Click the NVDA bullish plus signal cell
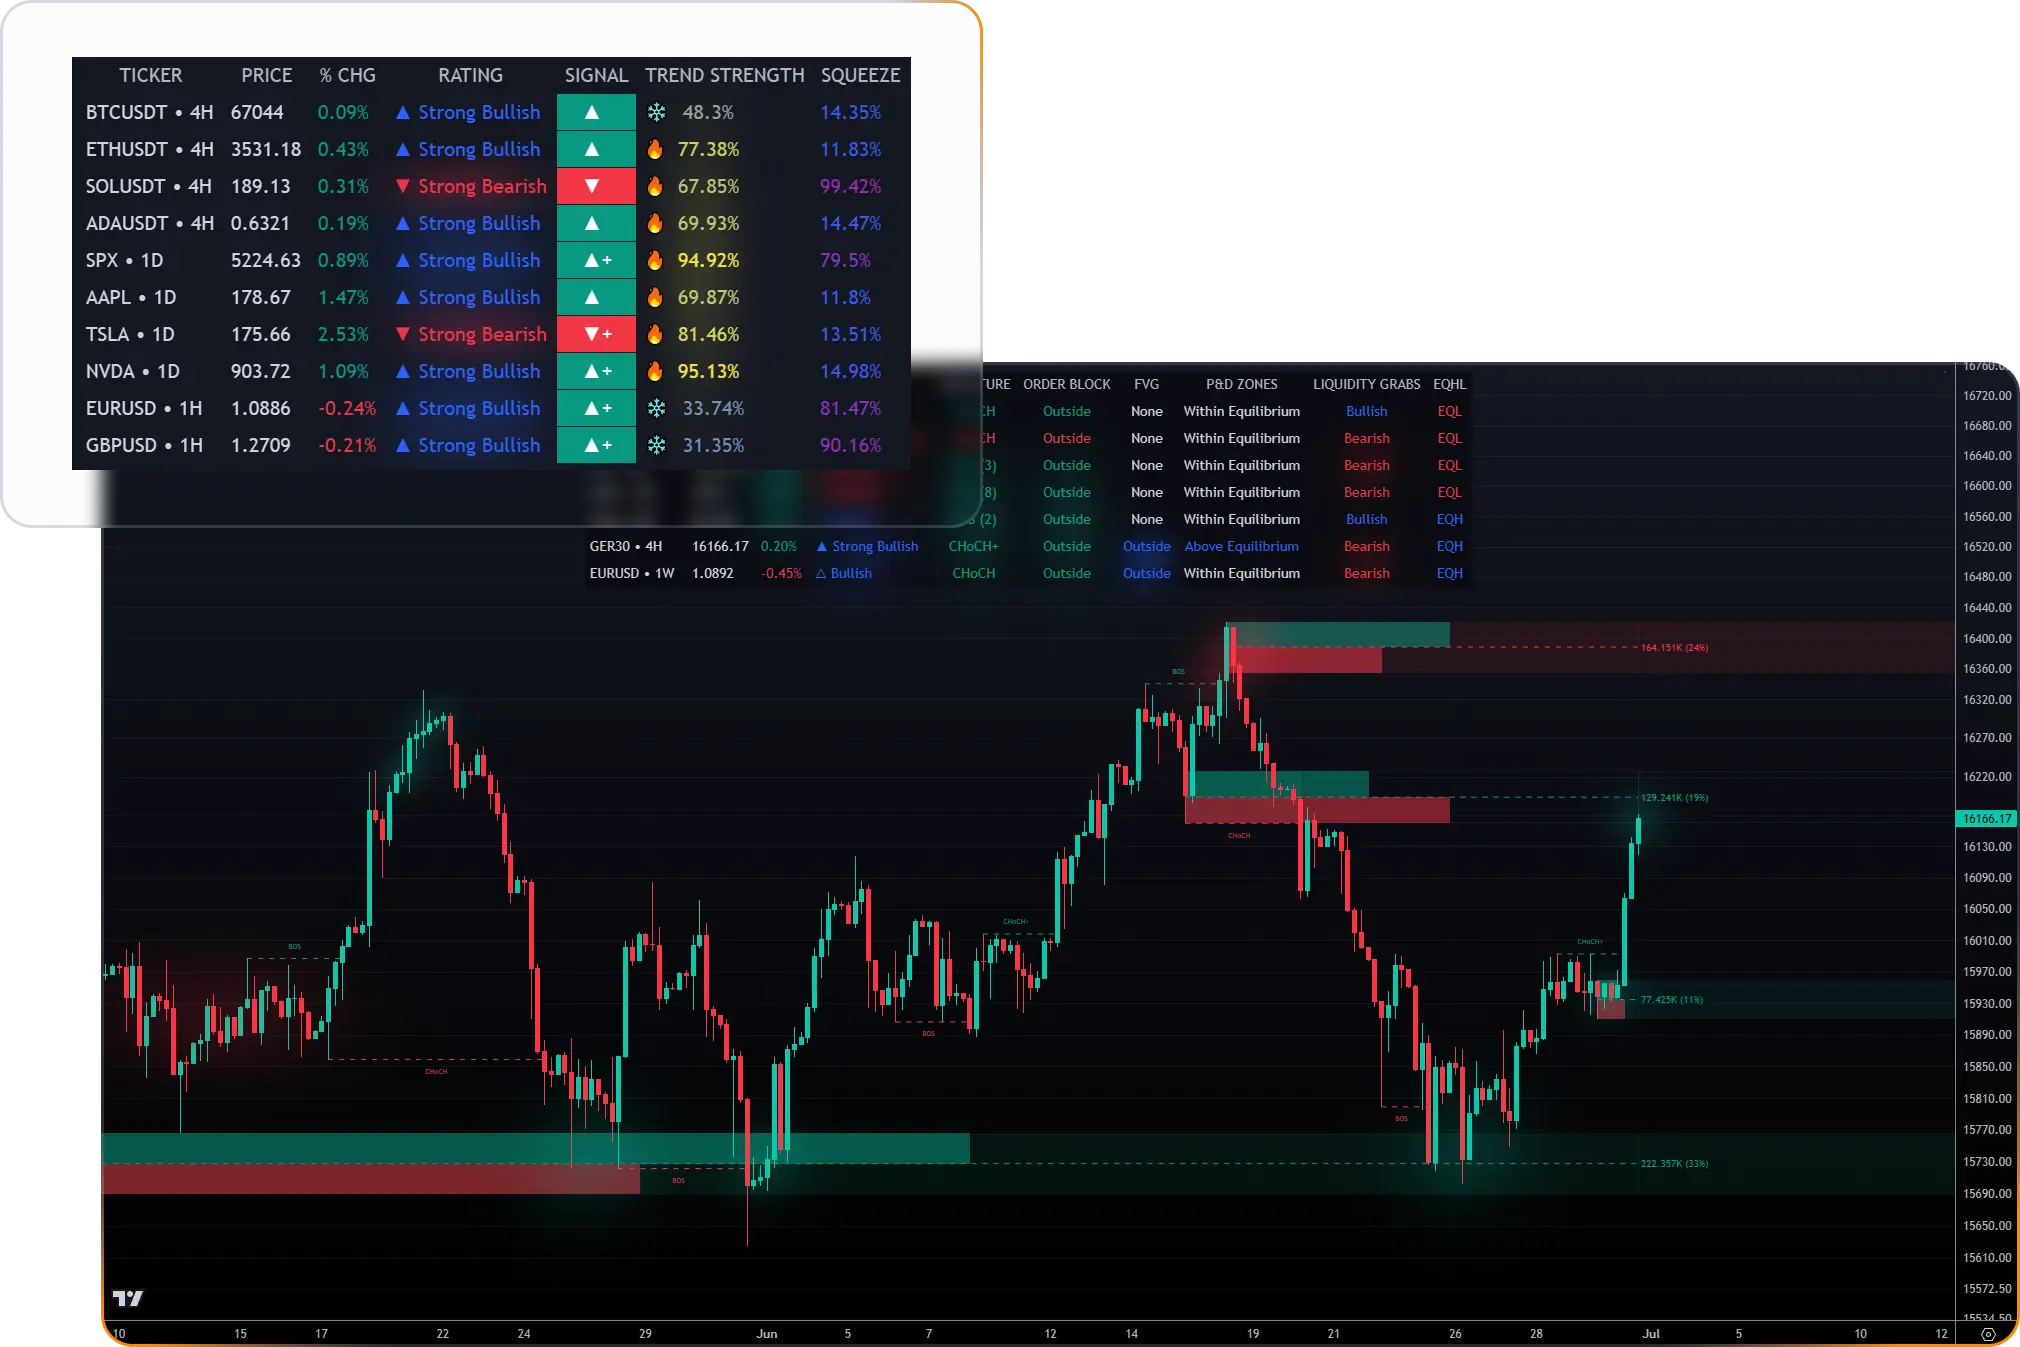Viewport: 2020px width, 1347px height. click(x=596, y=372)
